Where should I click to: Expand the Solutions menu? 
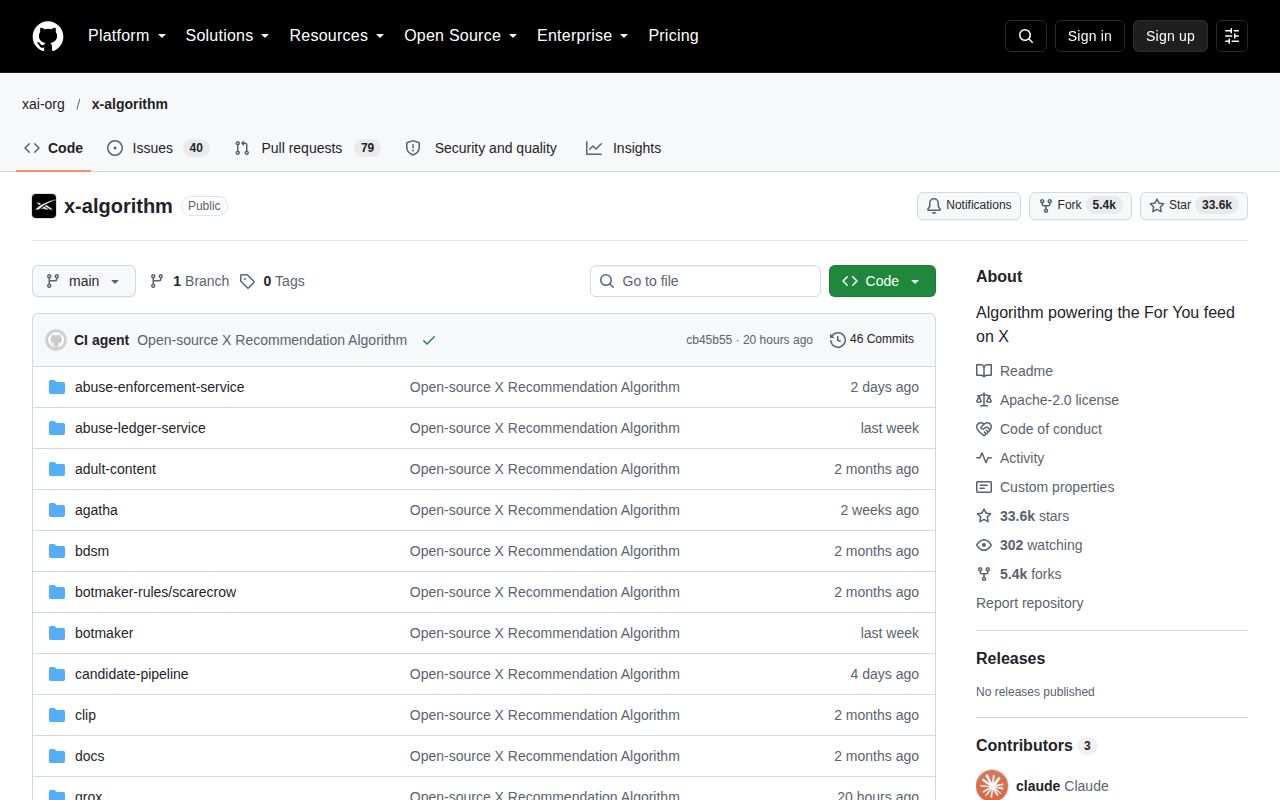pyautogui.click(x=227, y=36)
